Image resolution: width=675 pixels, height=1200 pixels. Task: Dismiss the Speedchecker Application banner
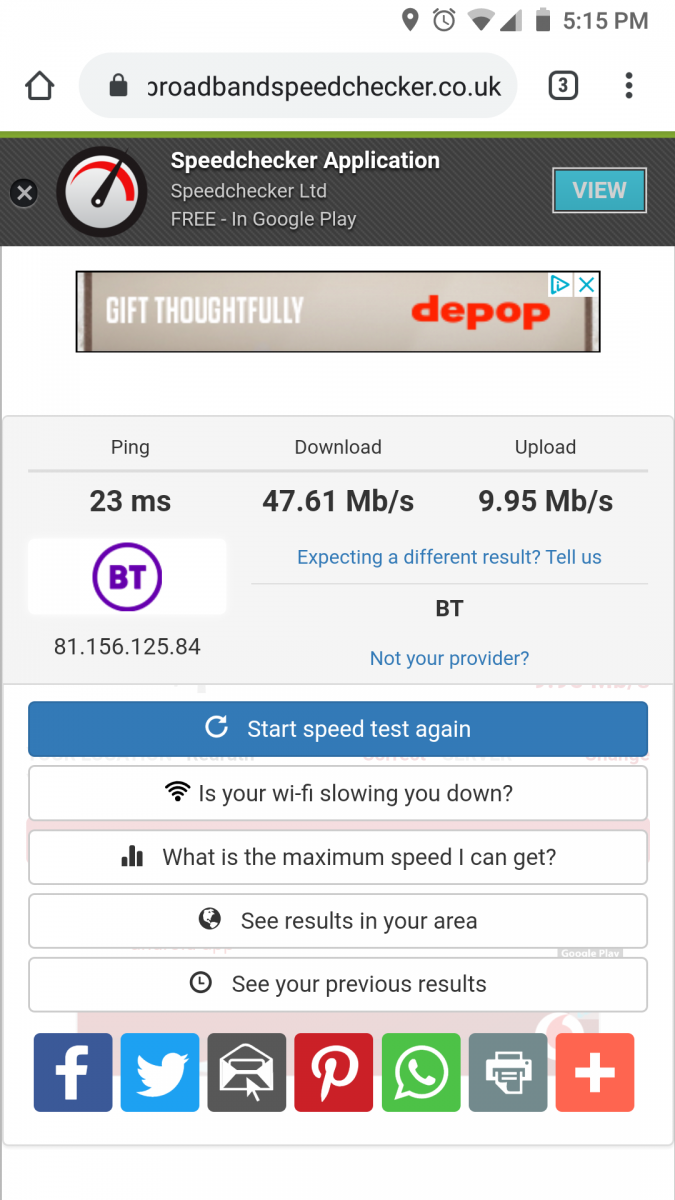point(24,192)
